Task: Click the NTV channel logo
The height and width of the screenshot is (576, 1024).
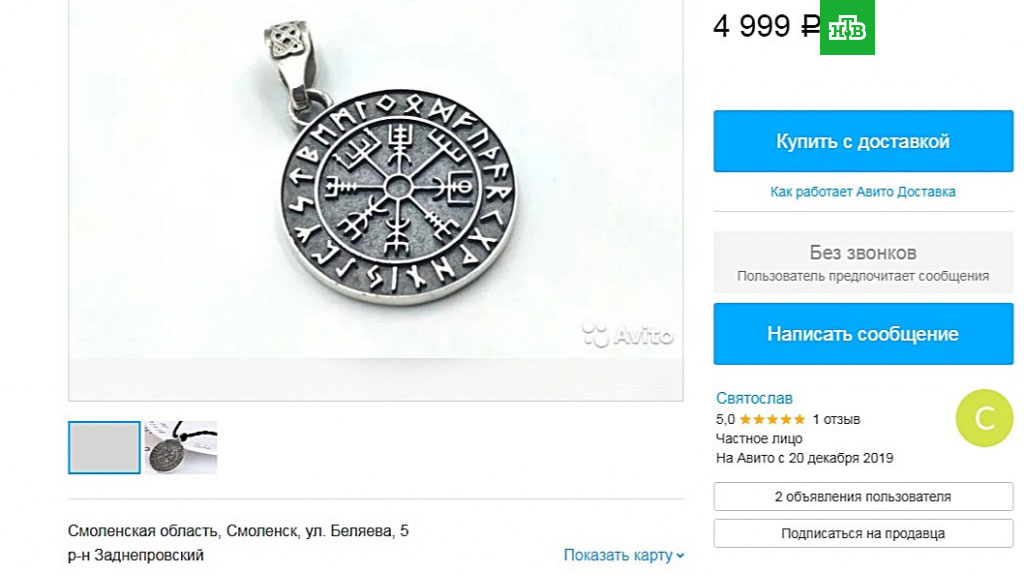Action: pyautogui.click(x=847, y=27)
